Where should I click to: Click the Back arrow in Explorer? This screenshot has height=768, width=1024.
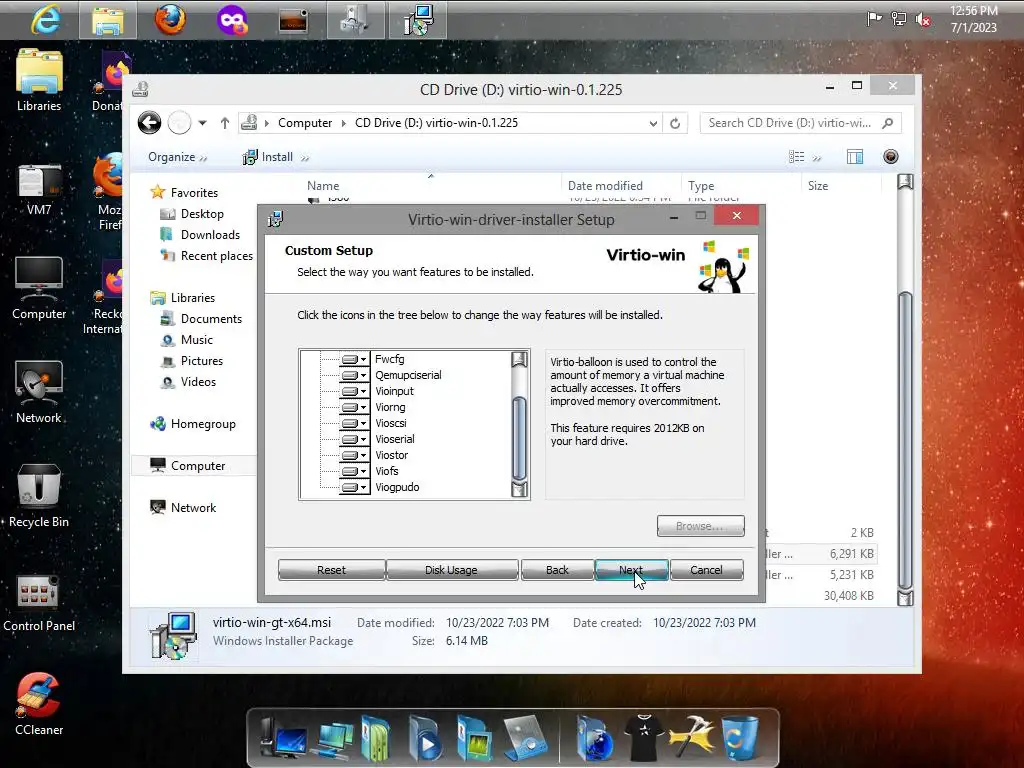(150, 123)
